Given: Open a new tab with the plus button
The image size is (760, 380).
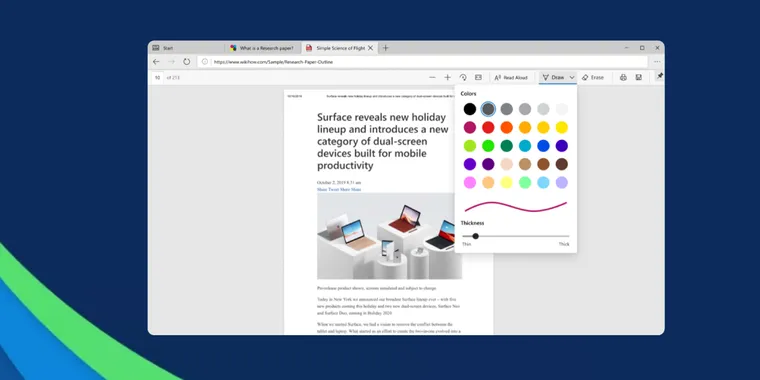Looking at the screenshot, I should pyautogui.click(x=385, y=48).
